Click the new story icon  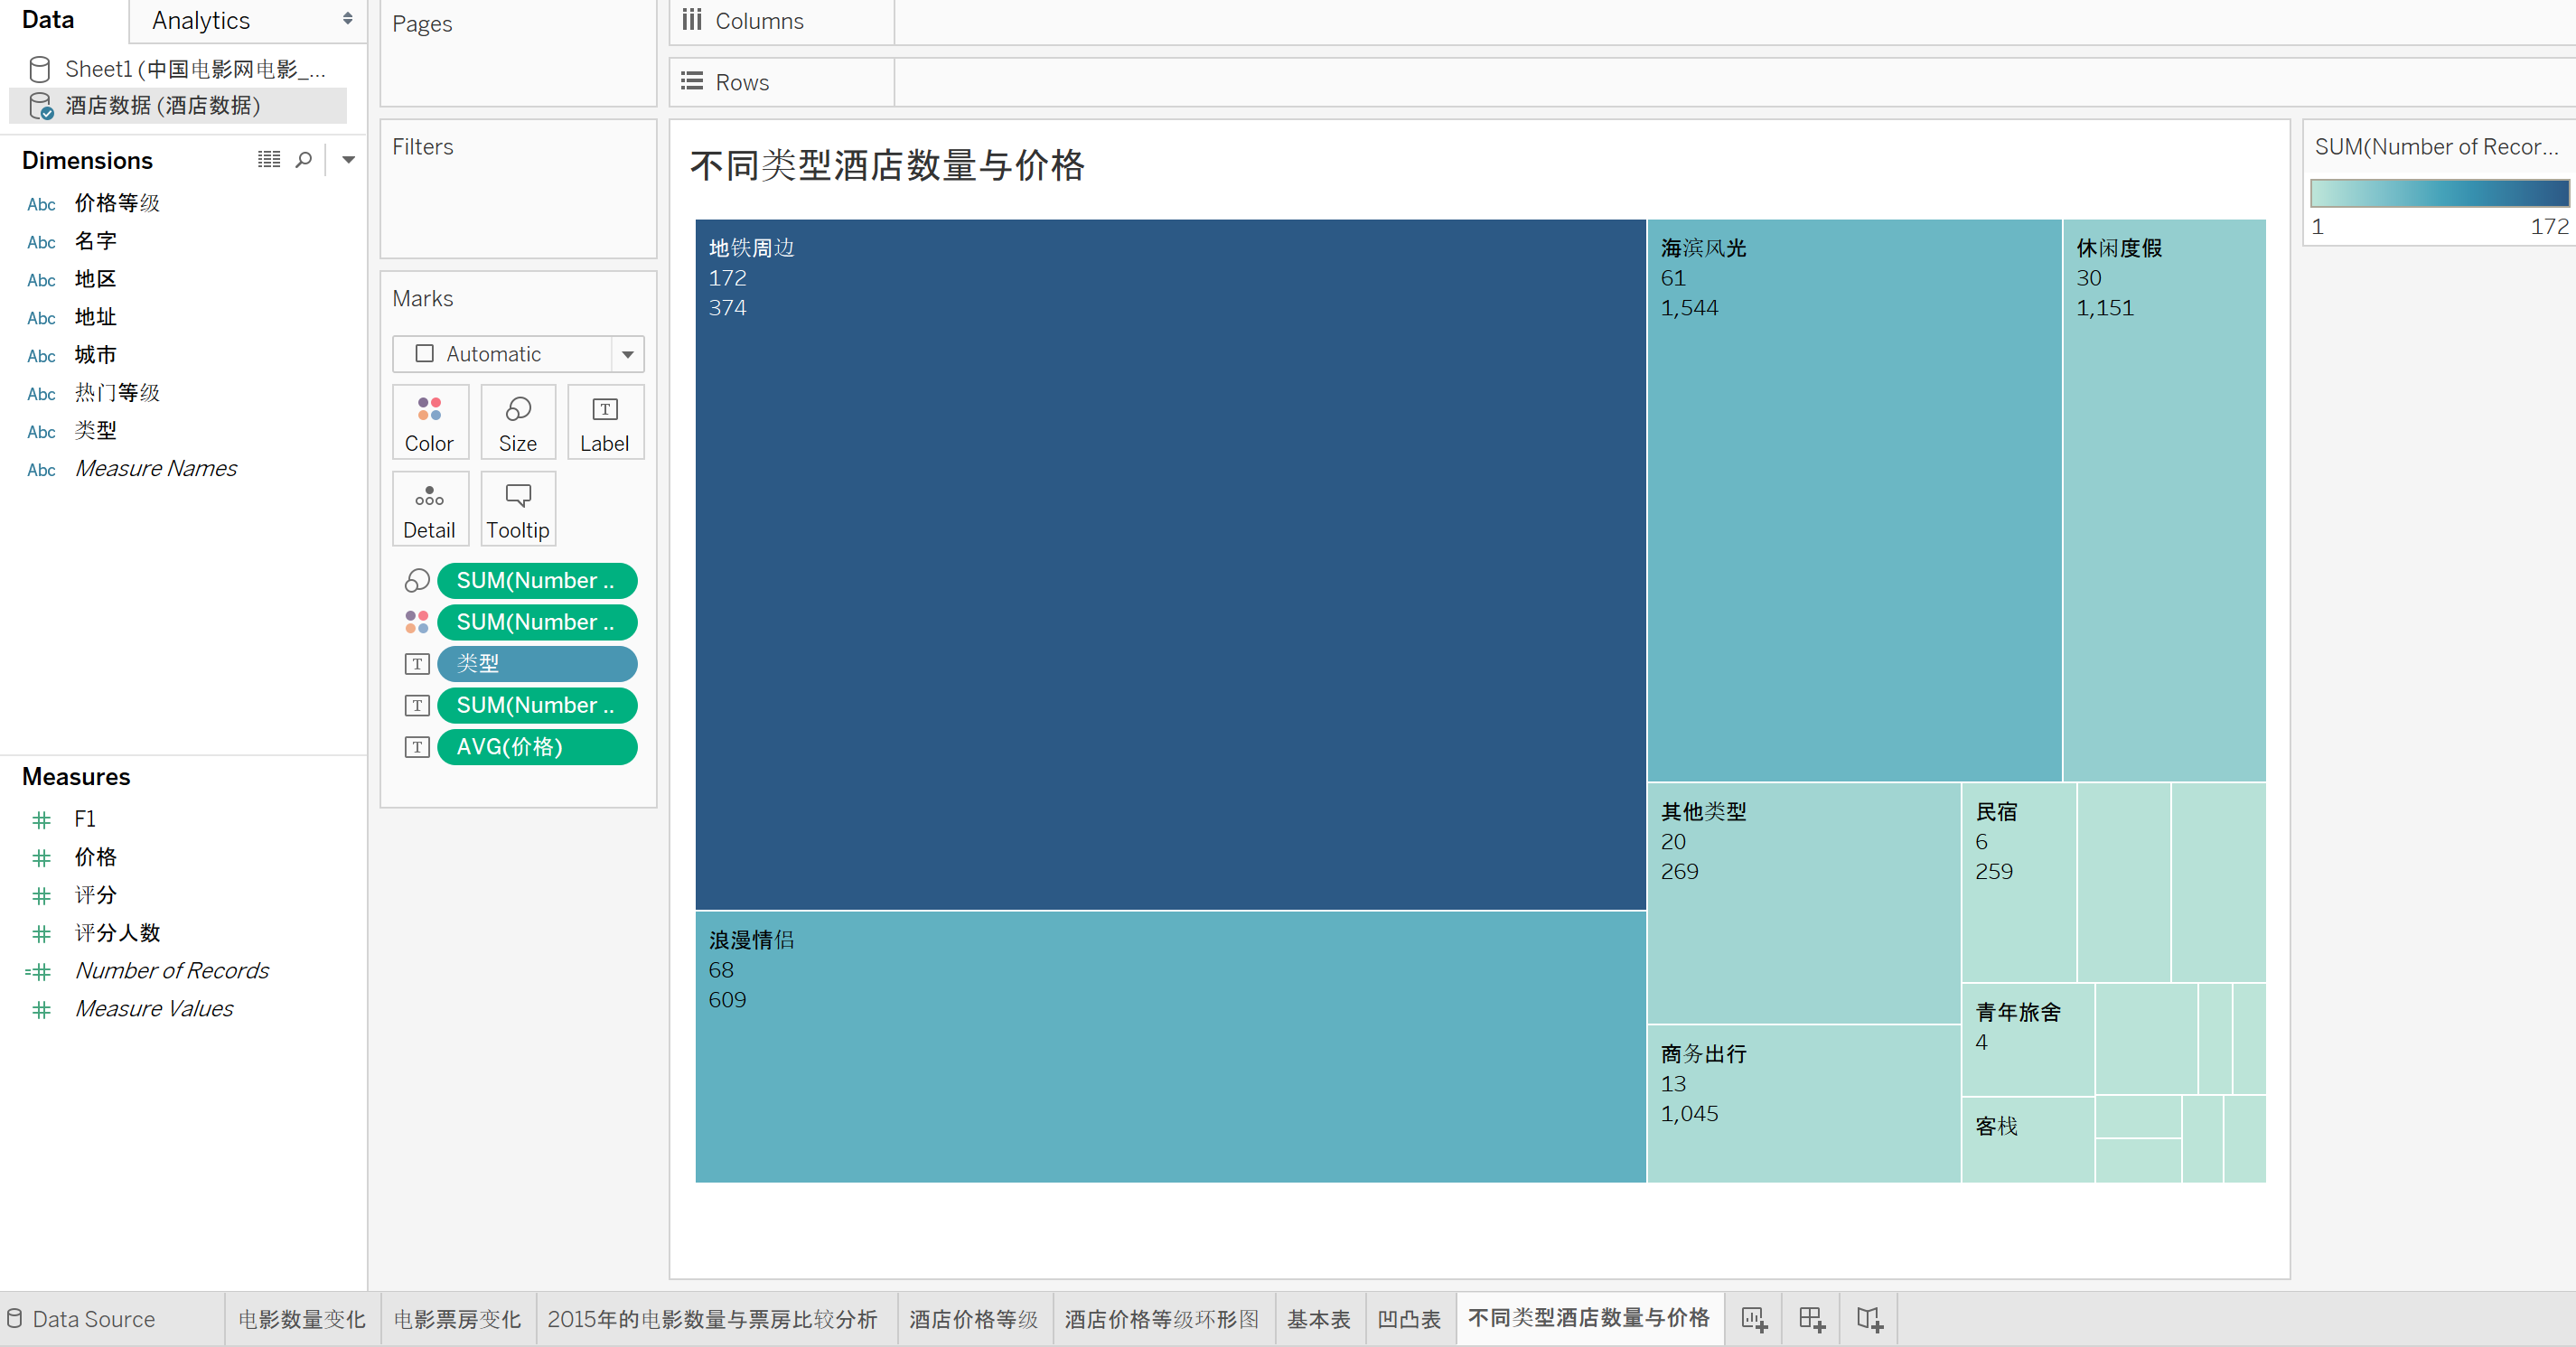pyautogui.click(x=1869, y=1319)
